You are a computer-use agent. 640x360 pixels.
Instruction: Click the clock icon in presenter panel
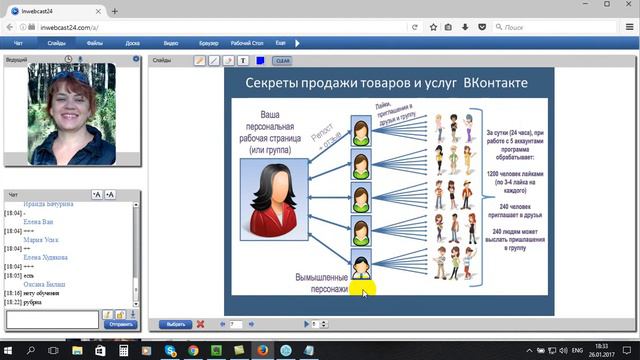pyautogui.click(x=68, y=59)
